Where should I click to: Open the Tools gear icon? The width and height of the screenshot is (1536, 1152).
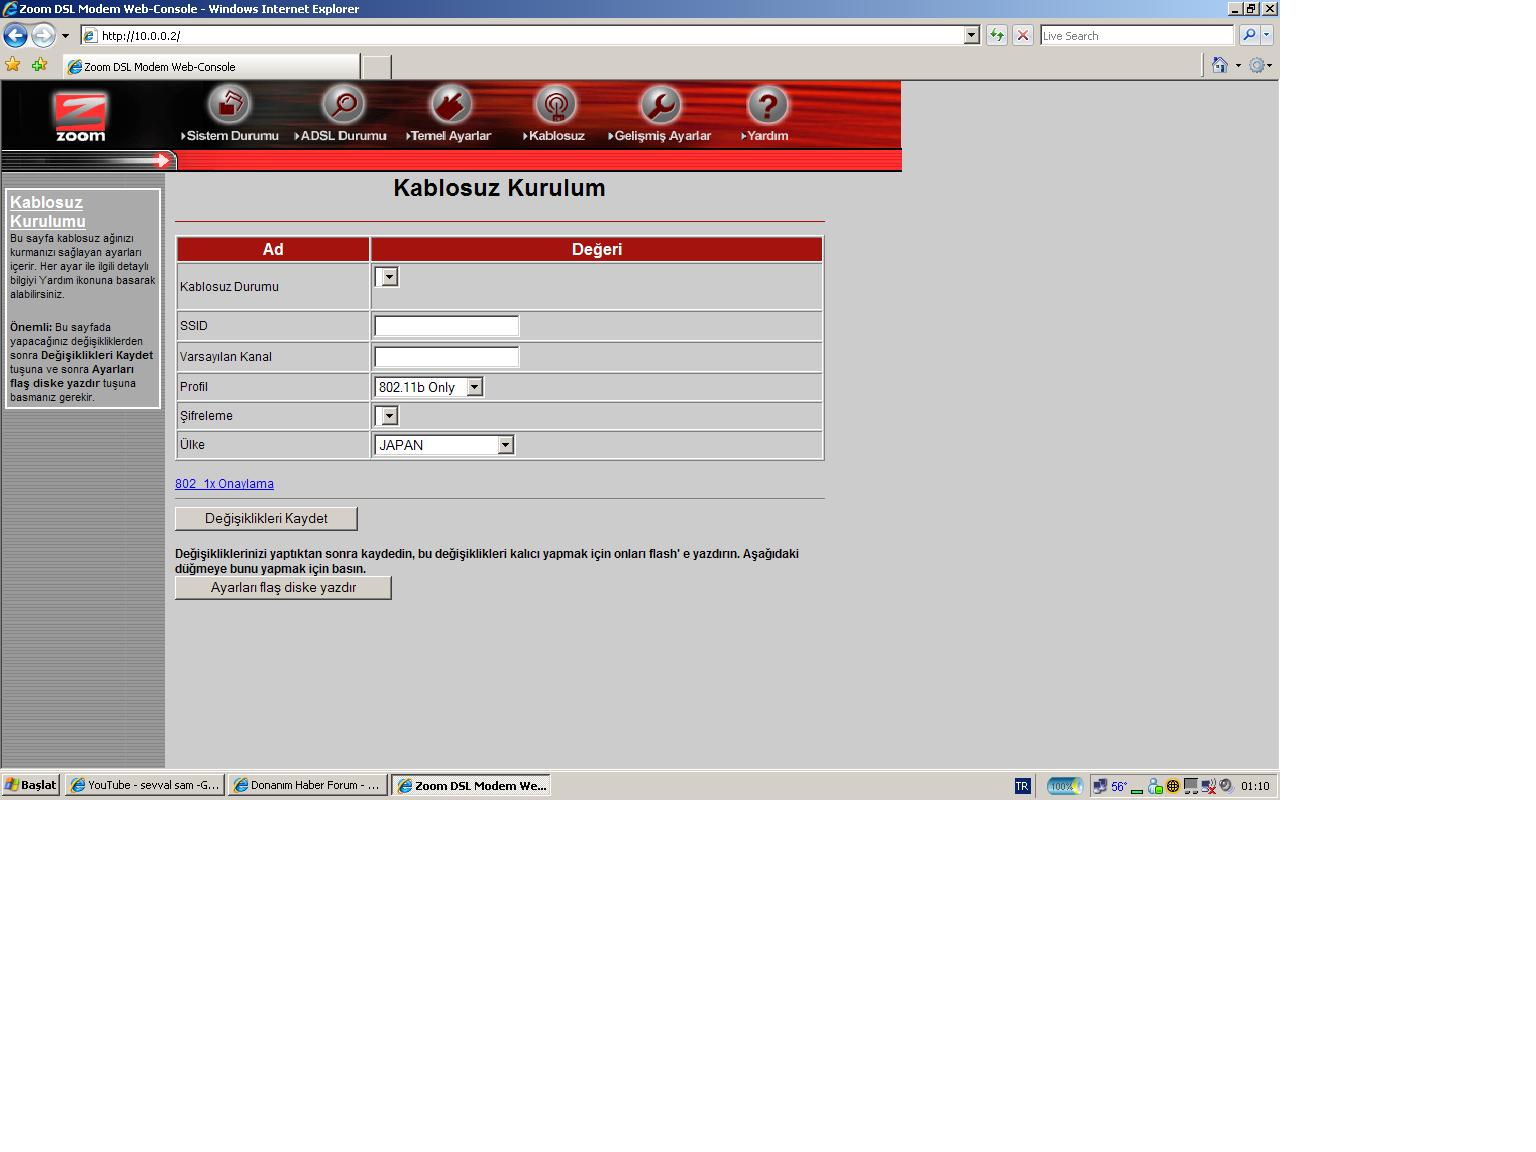[1257, 65]
